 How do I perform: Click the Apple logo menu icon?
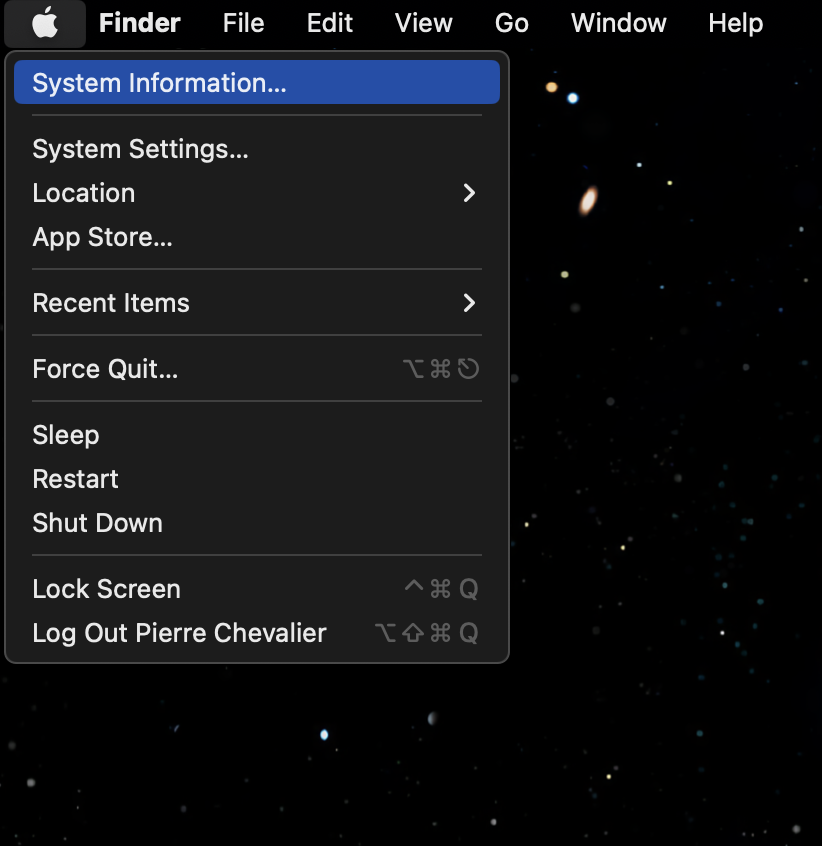point(45,23)
